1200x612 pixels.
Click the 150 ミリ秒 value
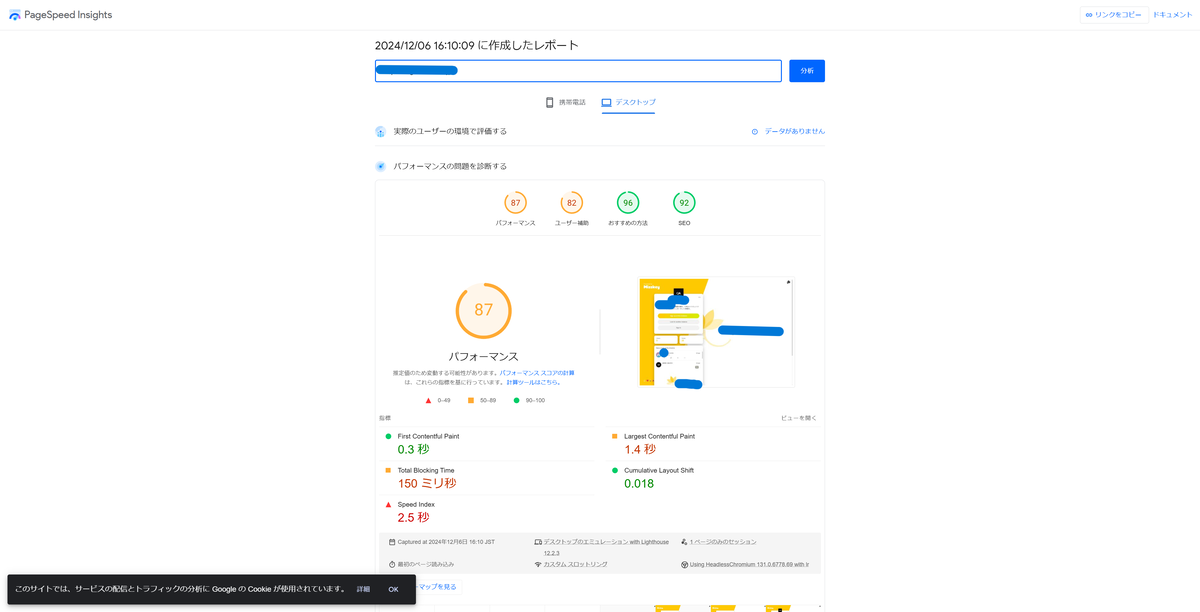(427, 483)
